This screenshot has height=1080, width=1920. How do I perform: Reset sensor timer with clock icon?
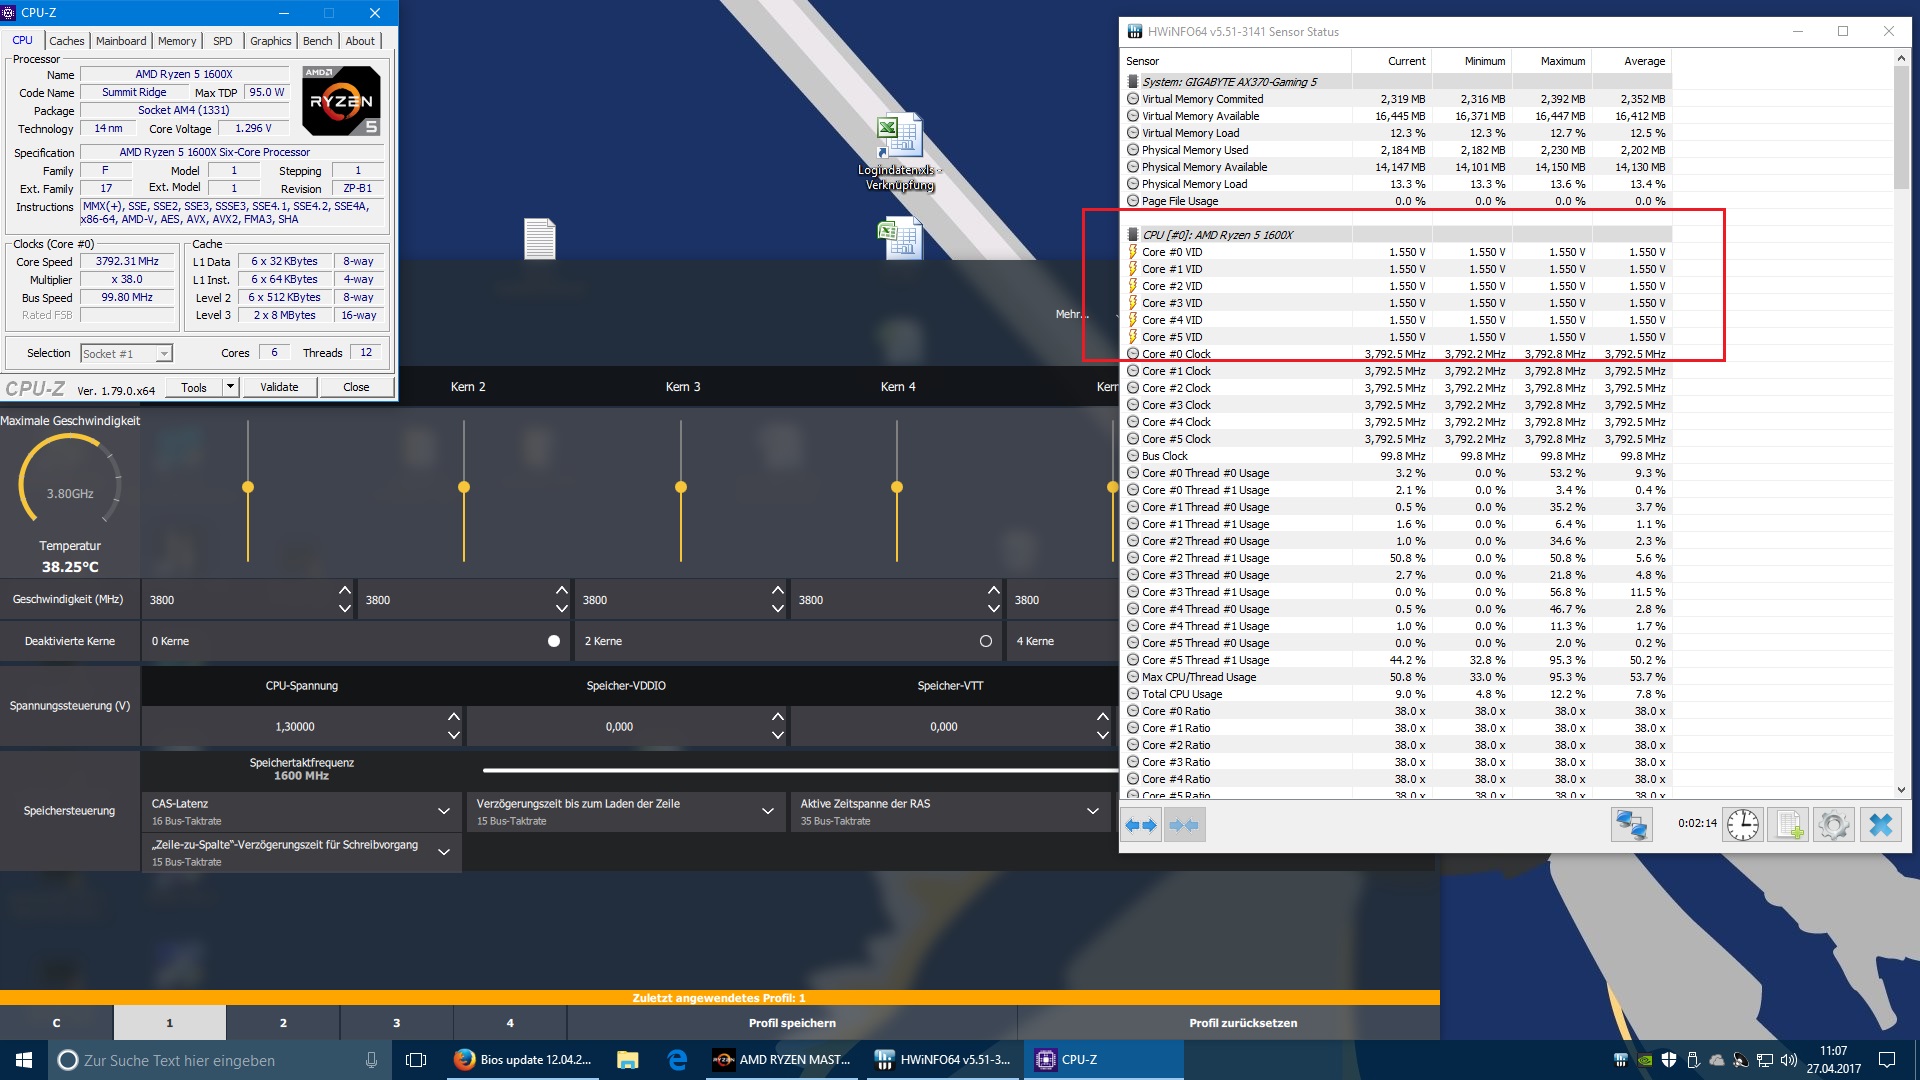pos(1743,825)
